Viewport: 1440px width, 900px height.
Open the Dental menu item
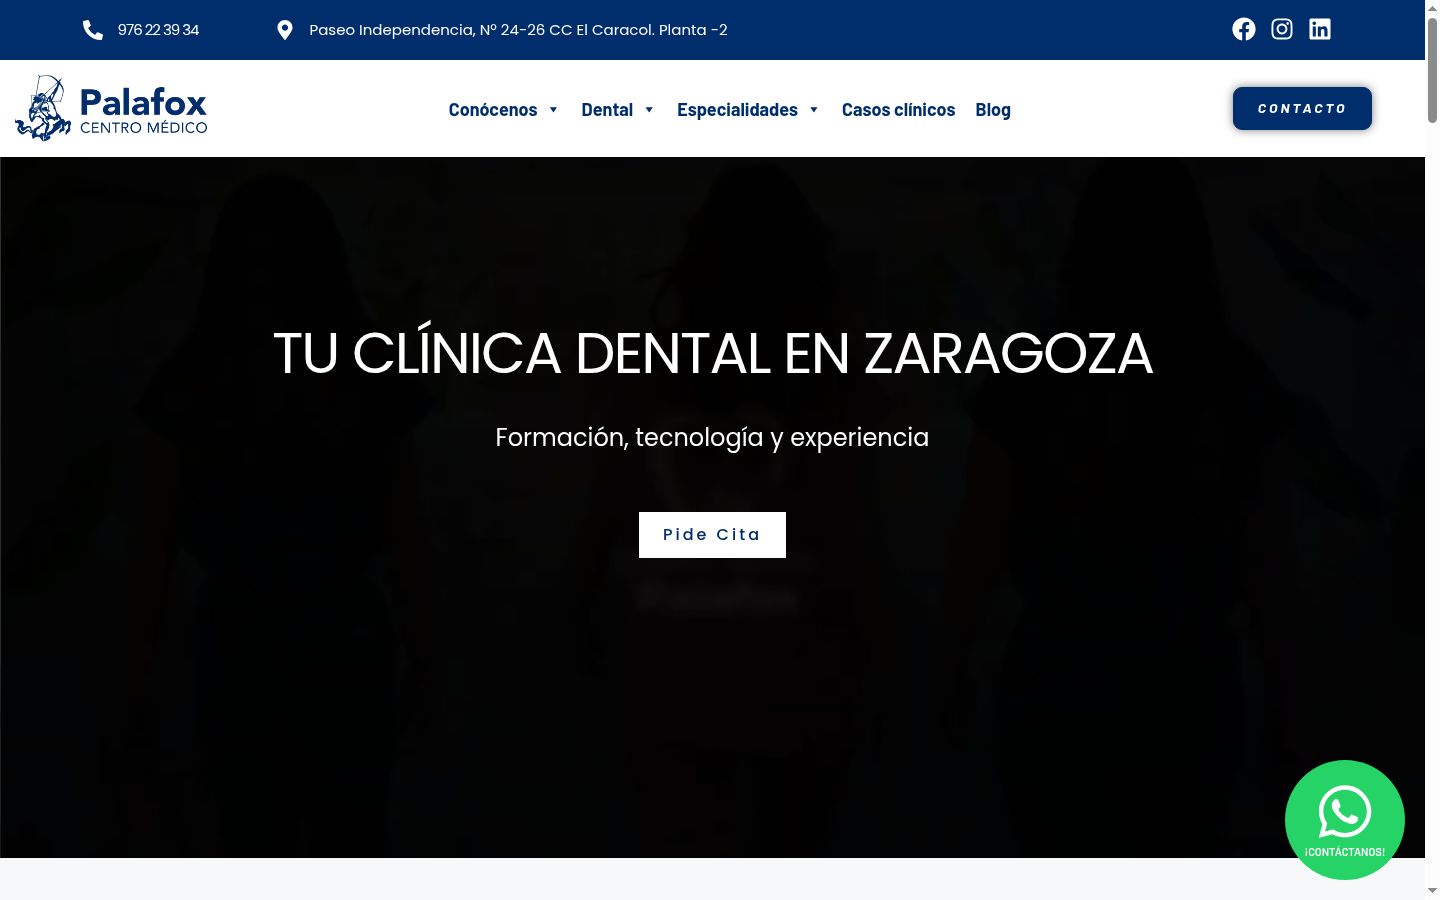607,110
